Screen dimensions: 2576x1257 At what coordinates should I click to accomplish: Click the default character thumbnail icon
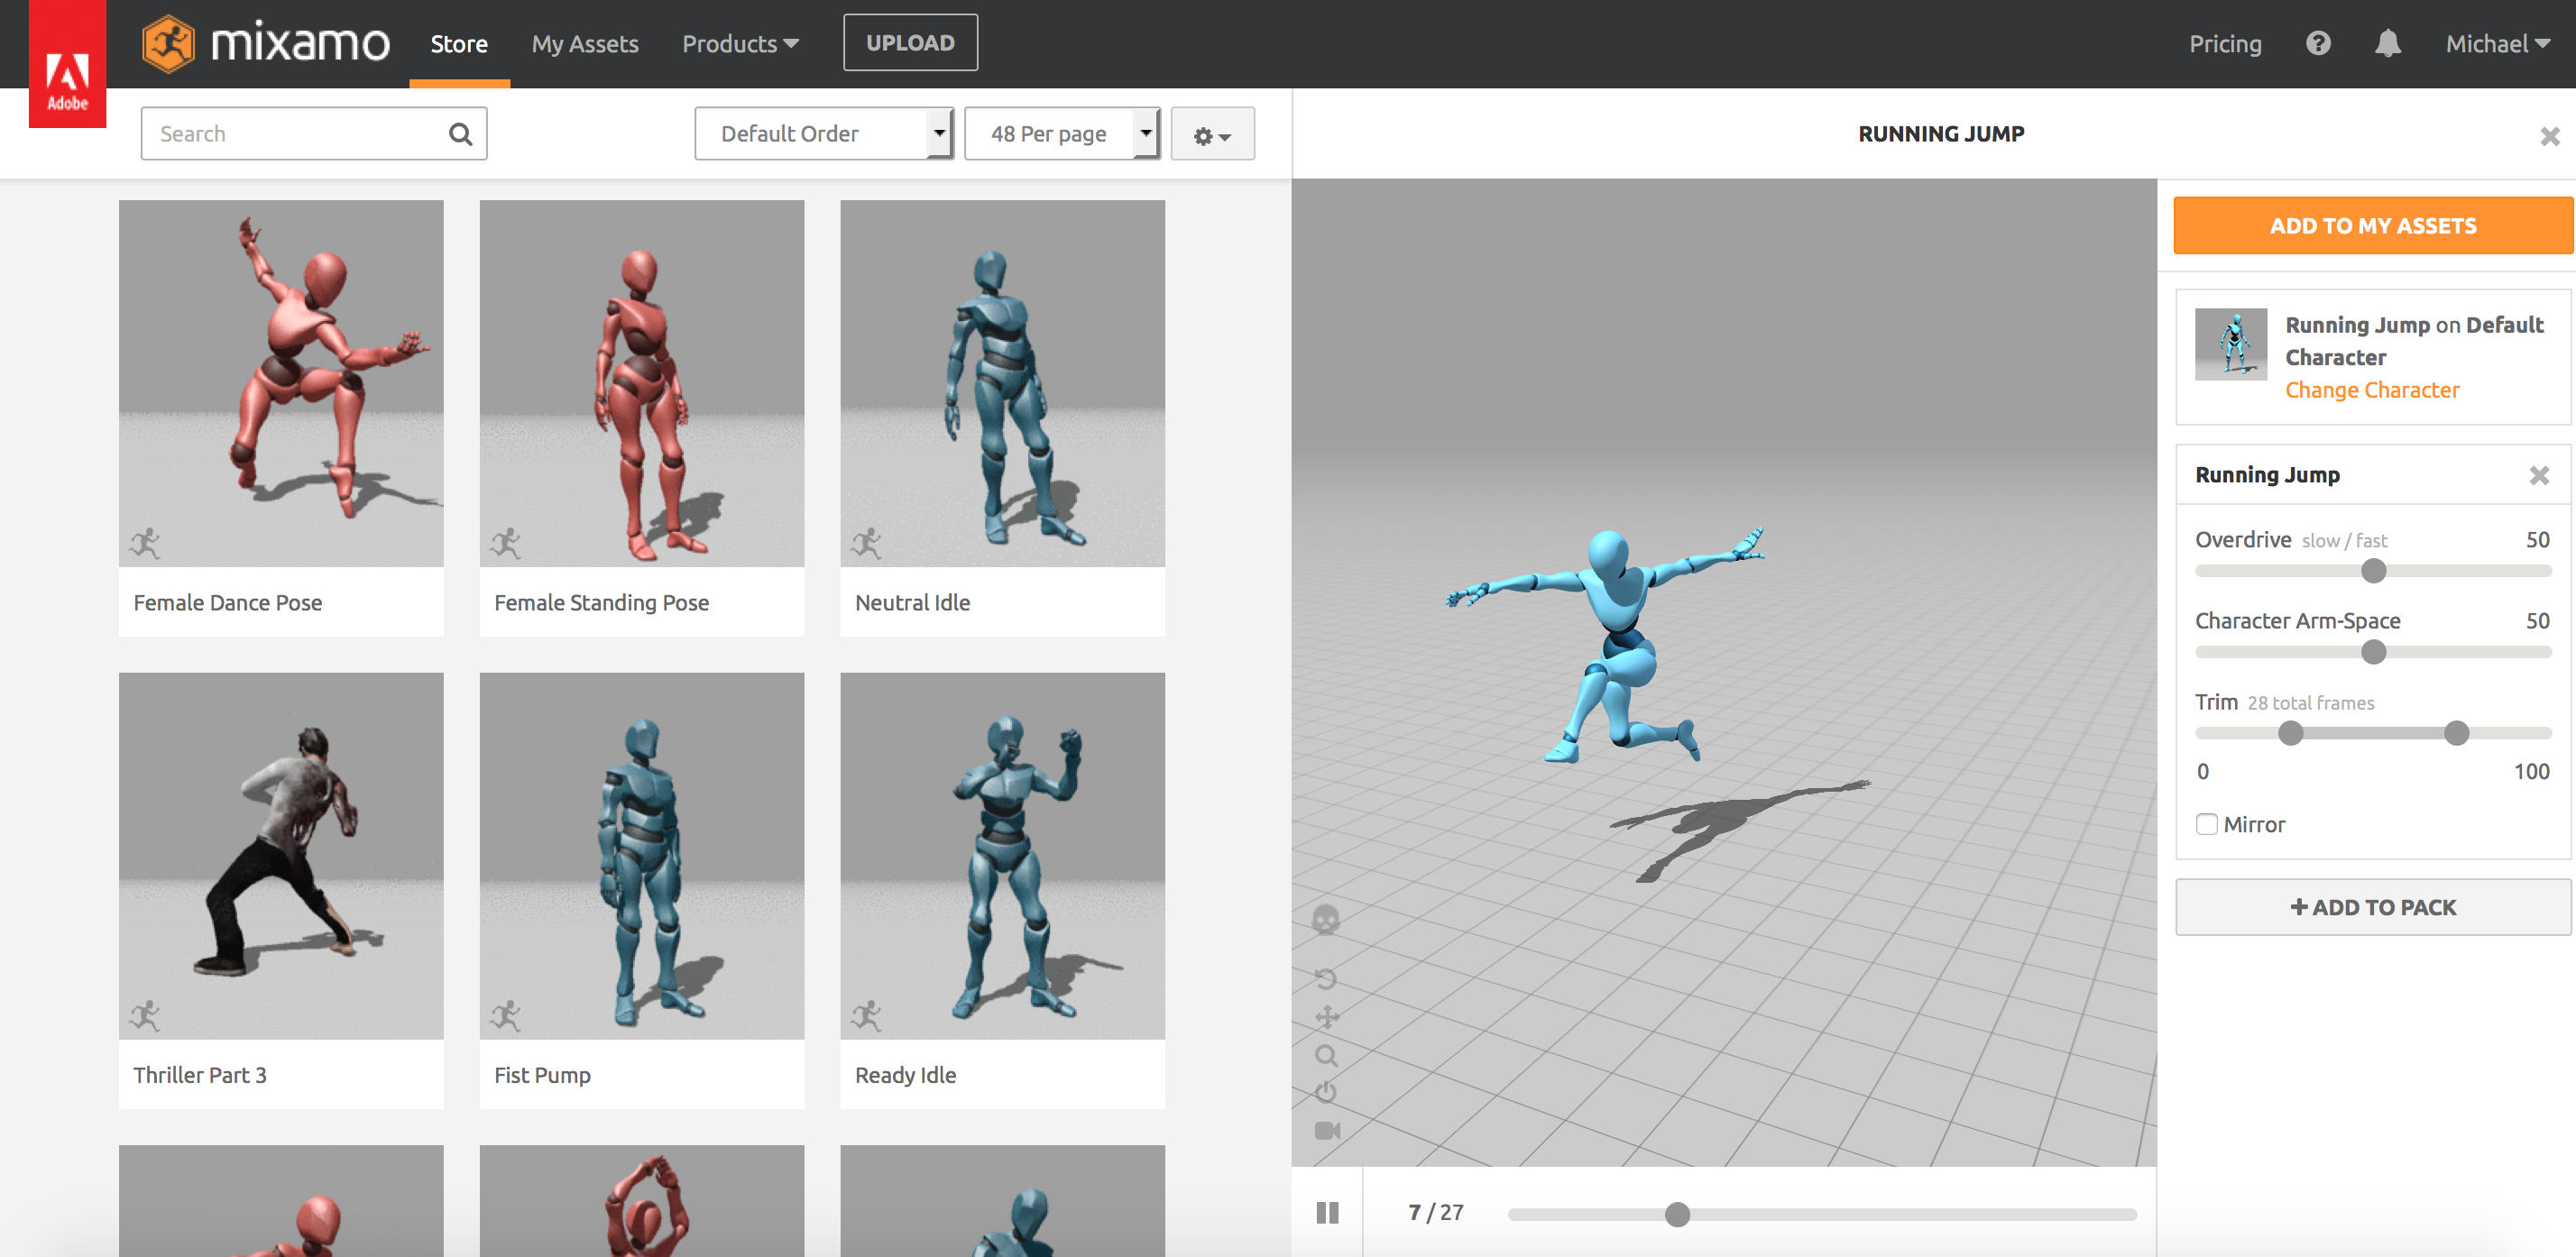pyautogui.click(x=2231, y=344)
